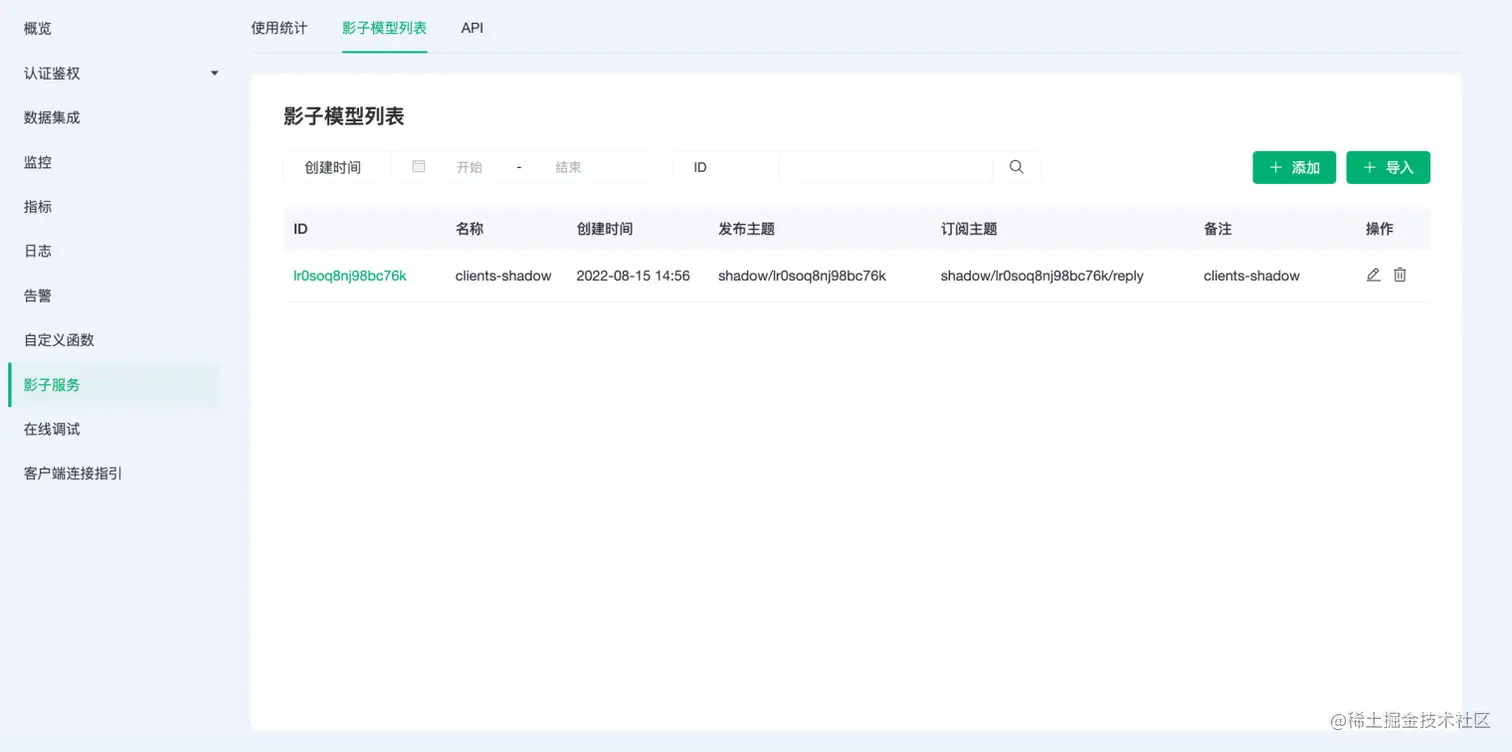
Task: Open the calendar date picker icon
Action: [417, 167]
